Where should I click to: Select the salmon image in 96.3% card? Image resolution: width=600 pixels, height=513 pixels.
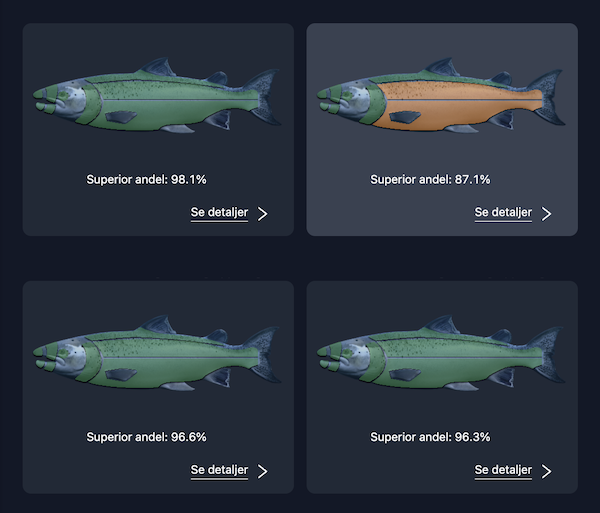[x=441, y=353]
